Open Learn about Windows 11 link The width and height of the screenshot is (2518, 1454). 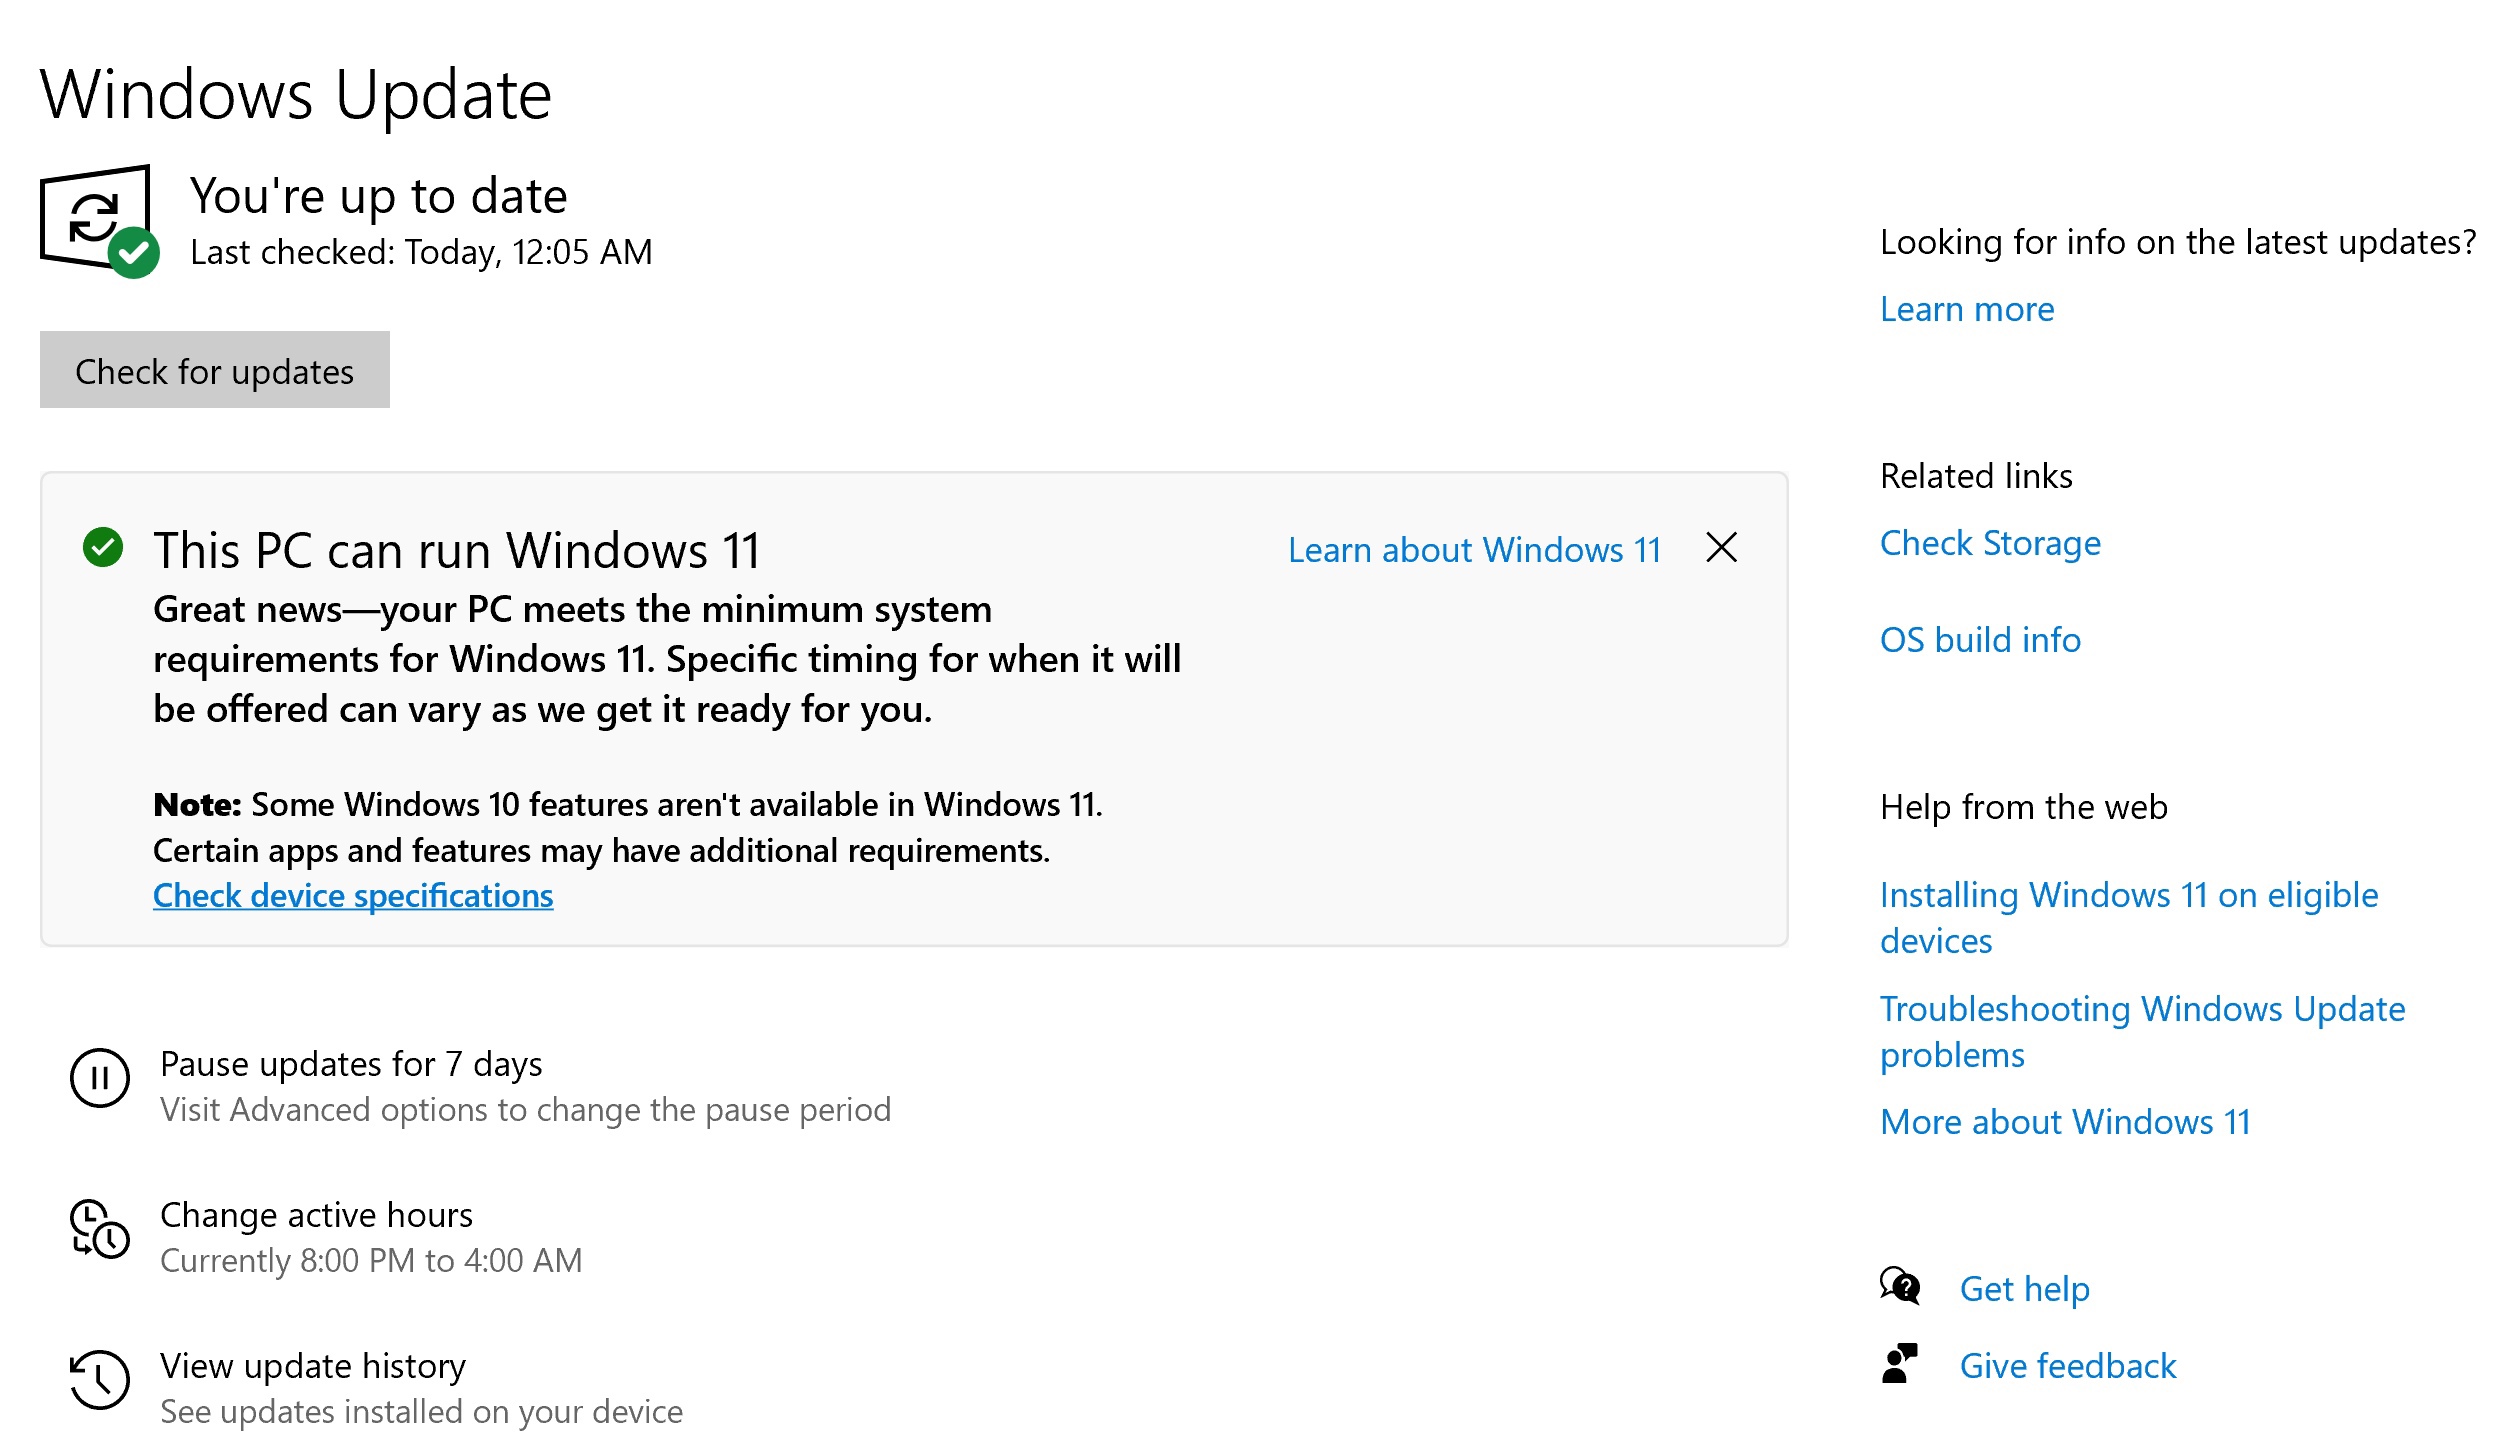point(1474,550)
